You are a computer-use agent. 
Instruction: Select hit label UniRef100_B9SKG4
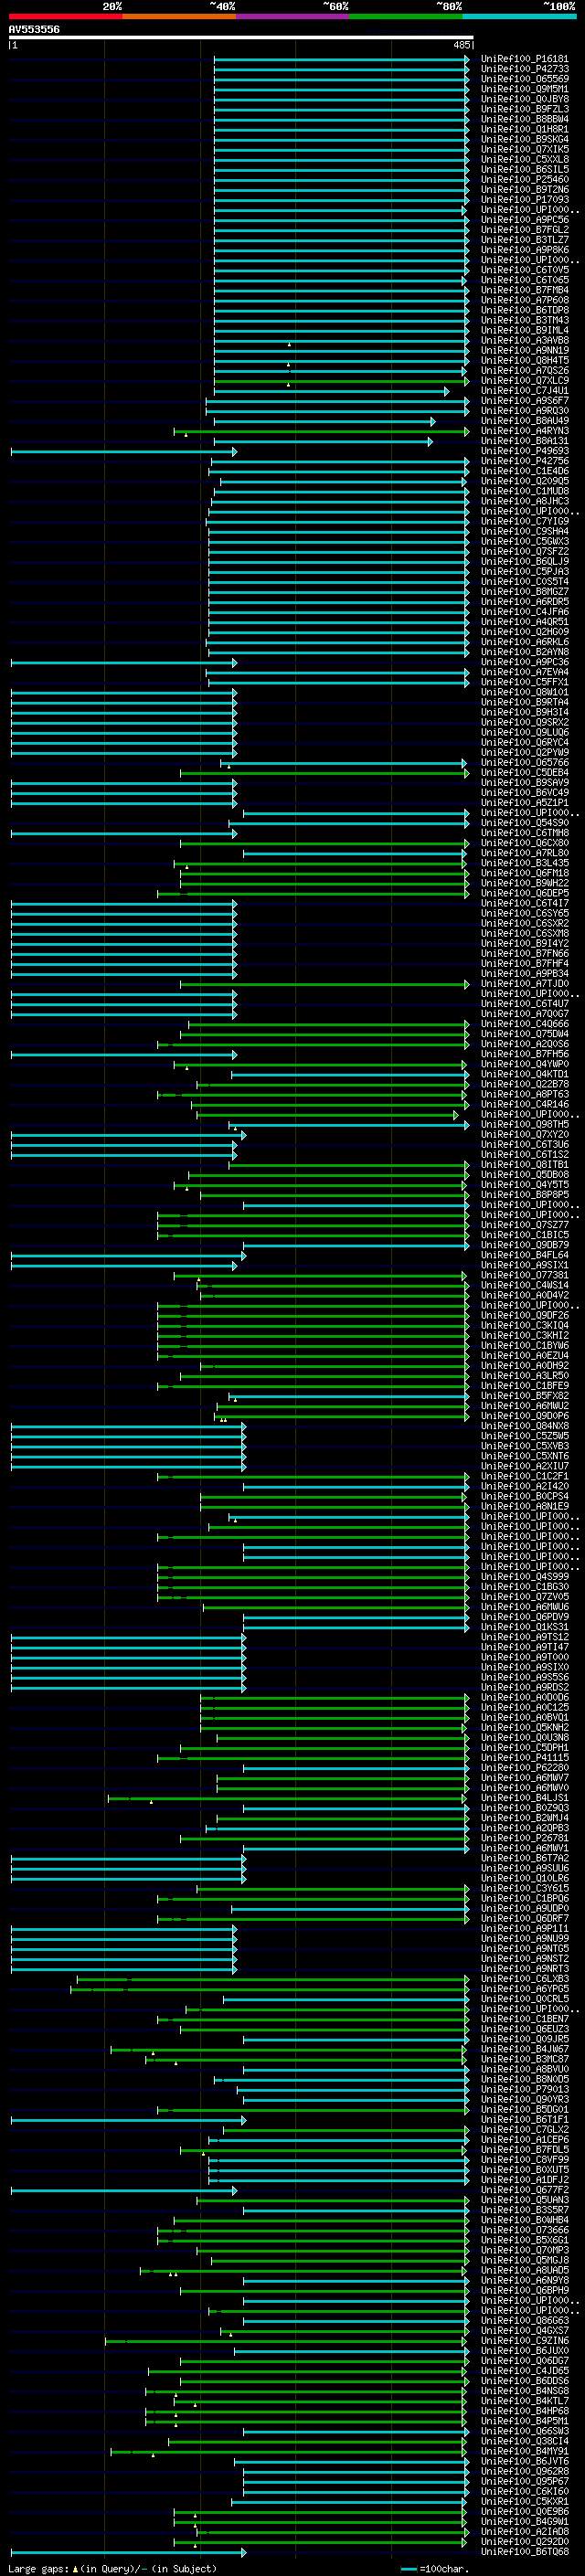click(x=524, y=139)
